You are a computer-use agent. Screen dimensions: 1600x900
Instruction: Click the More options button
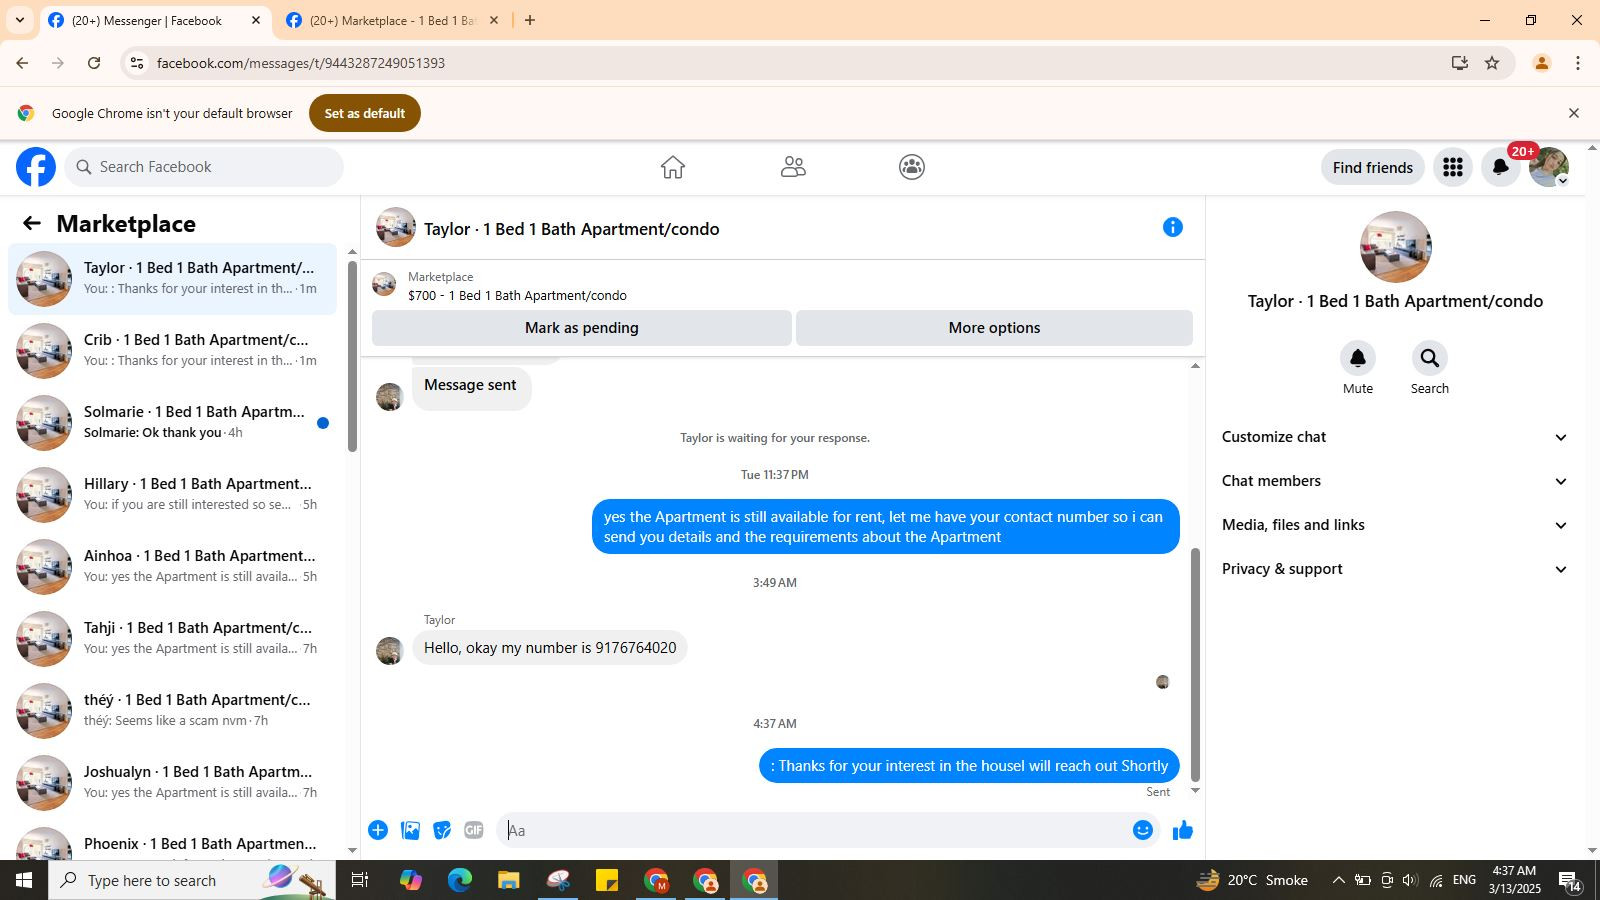(x=994, y=328)
